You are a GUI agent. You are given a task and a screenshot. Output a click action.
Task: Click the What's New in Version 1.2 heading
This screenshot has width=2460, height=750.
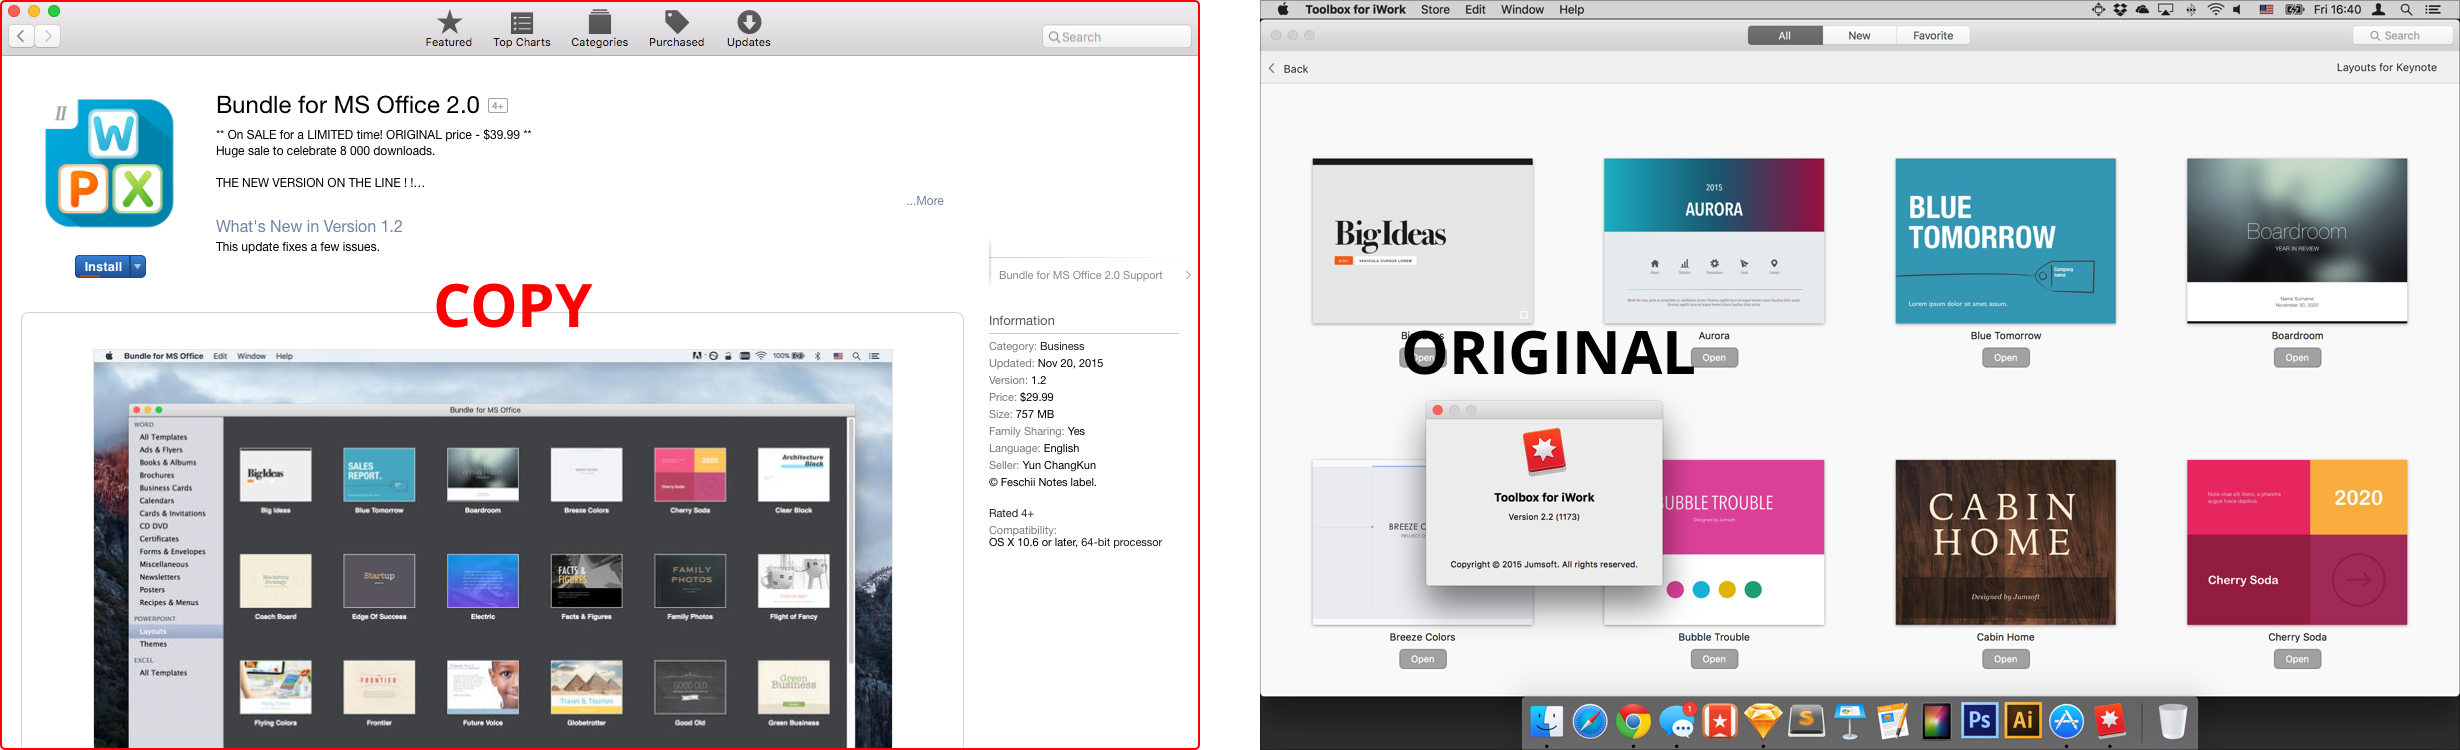tap(309, 226)
